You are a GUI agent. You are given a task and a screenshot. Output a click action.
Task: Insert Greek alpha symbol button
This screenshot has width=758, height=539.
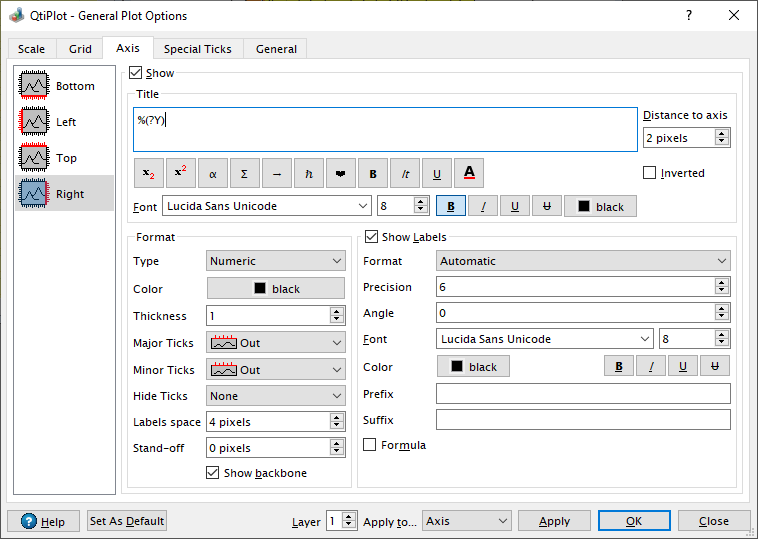[213, 173]
